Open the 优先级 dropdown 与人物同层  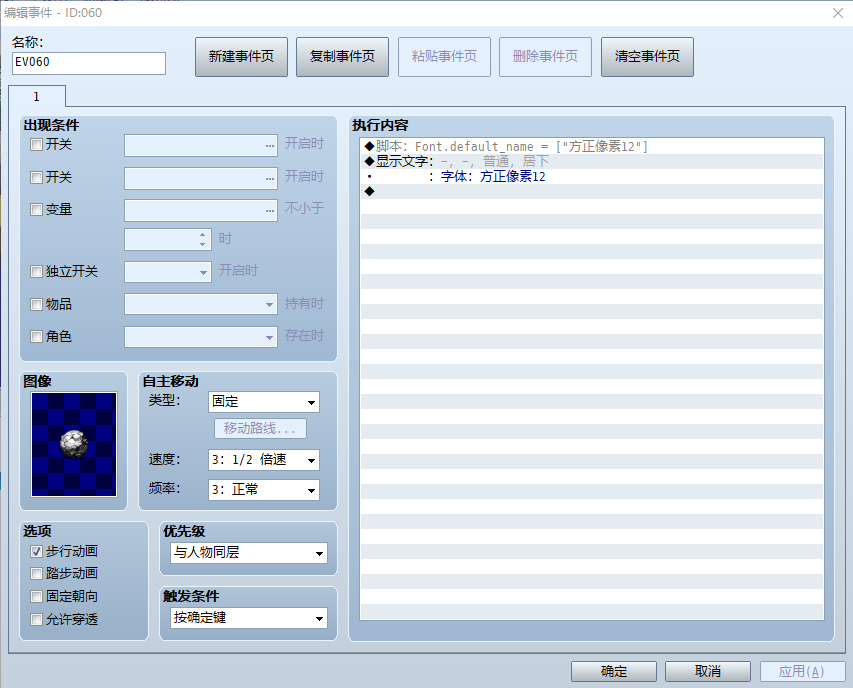coord(249,553)
